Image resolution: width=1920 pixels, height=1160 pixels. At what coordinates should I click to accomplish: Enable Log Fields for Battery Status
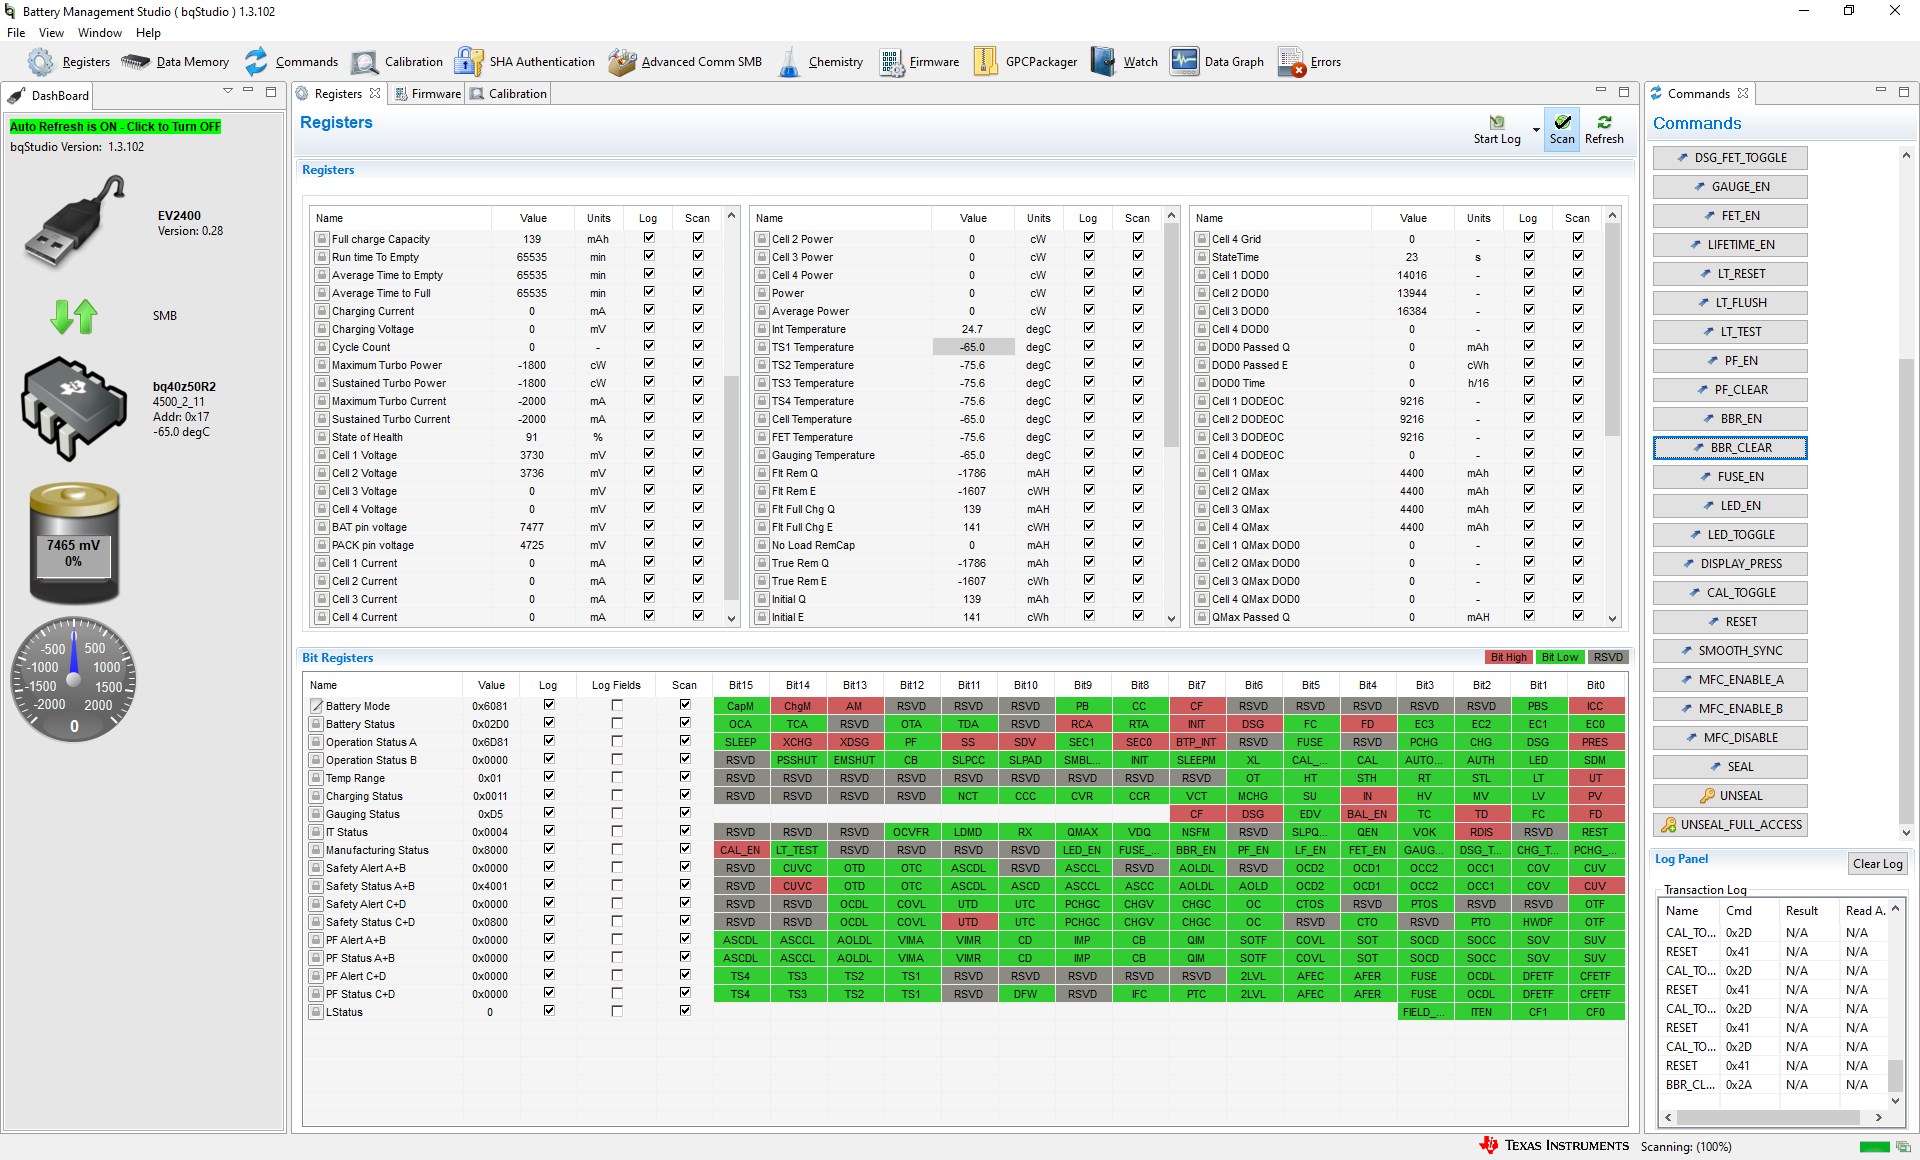tap(617, 723)
